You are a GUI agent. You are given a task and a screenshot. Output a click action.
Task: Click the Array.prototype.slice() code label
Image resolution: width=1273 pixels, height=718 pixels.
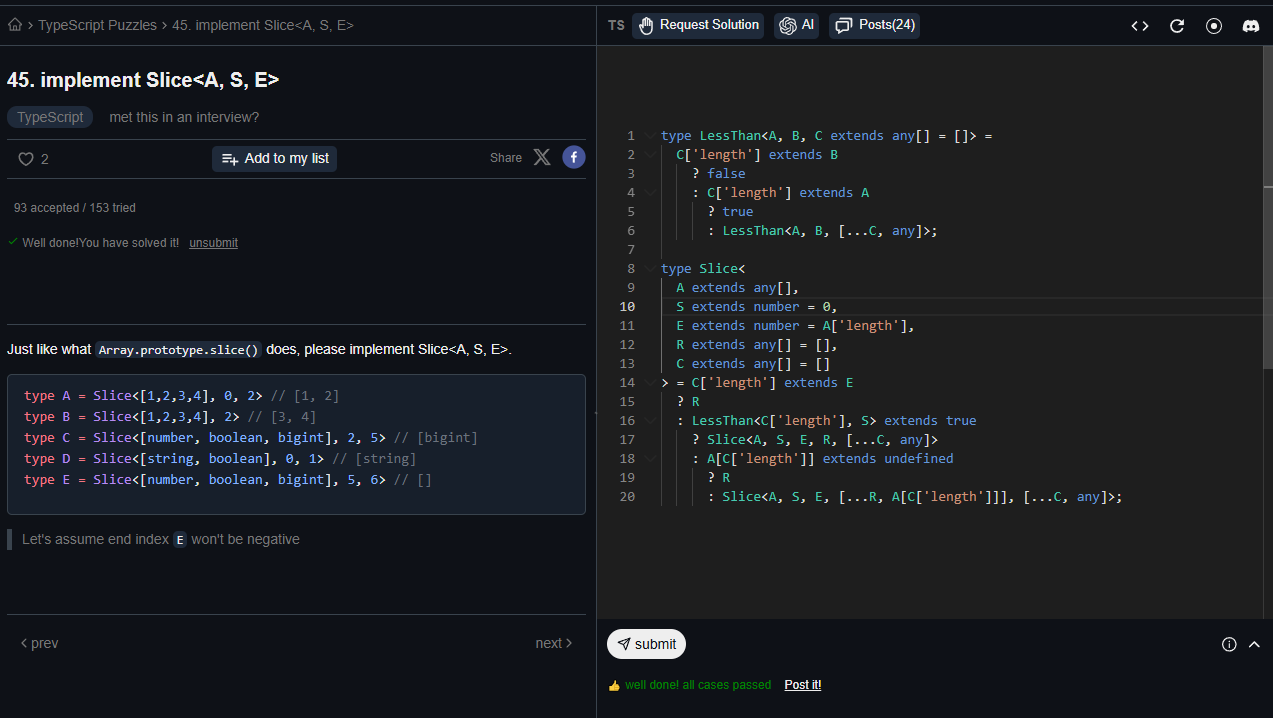pyautogui.click(x=179, y=350)
